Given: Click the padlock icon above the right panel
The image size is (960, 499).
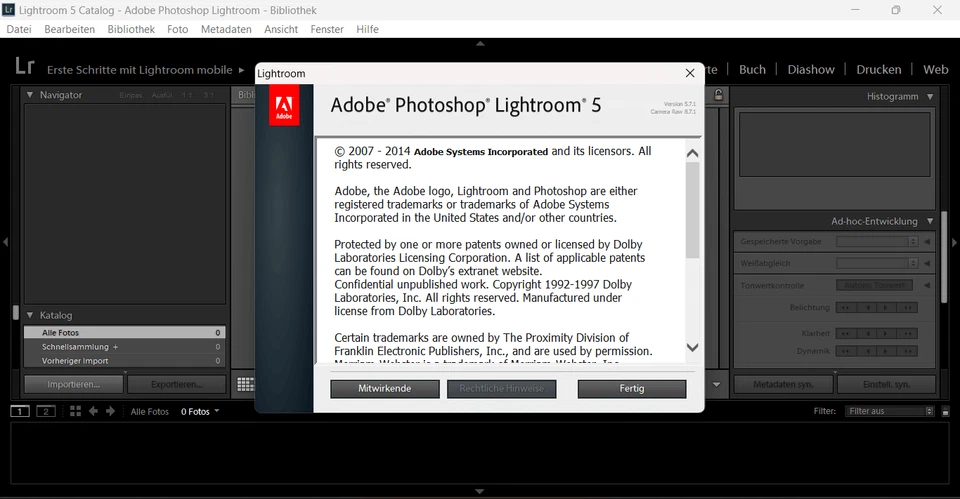Looking at the screenshot, I should point(719,95).
